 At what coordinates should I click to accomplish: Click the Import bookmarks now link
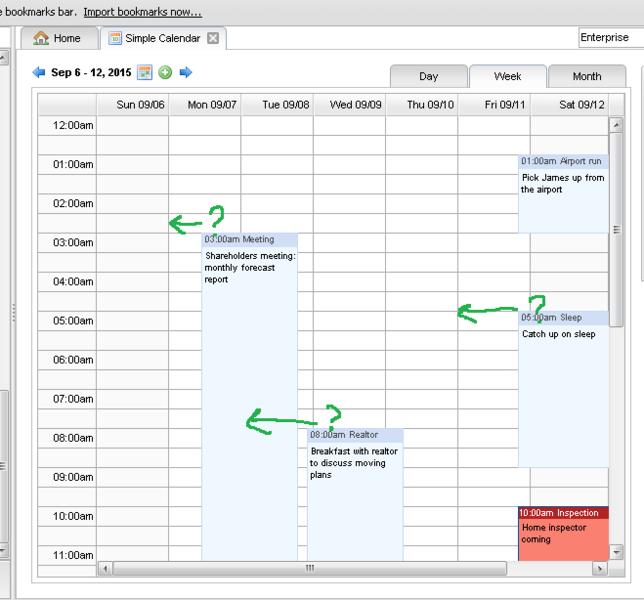tap(142, 13)
